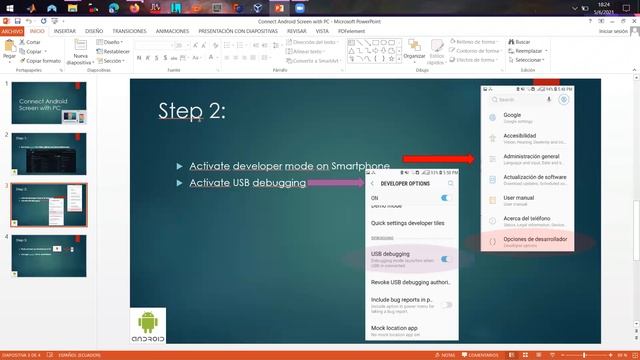Switch to the REVISAR tab
Viewport: 640px width, 360px height.
pyautogui.click(x=297, y=31)
